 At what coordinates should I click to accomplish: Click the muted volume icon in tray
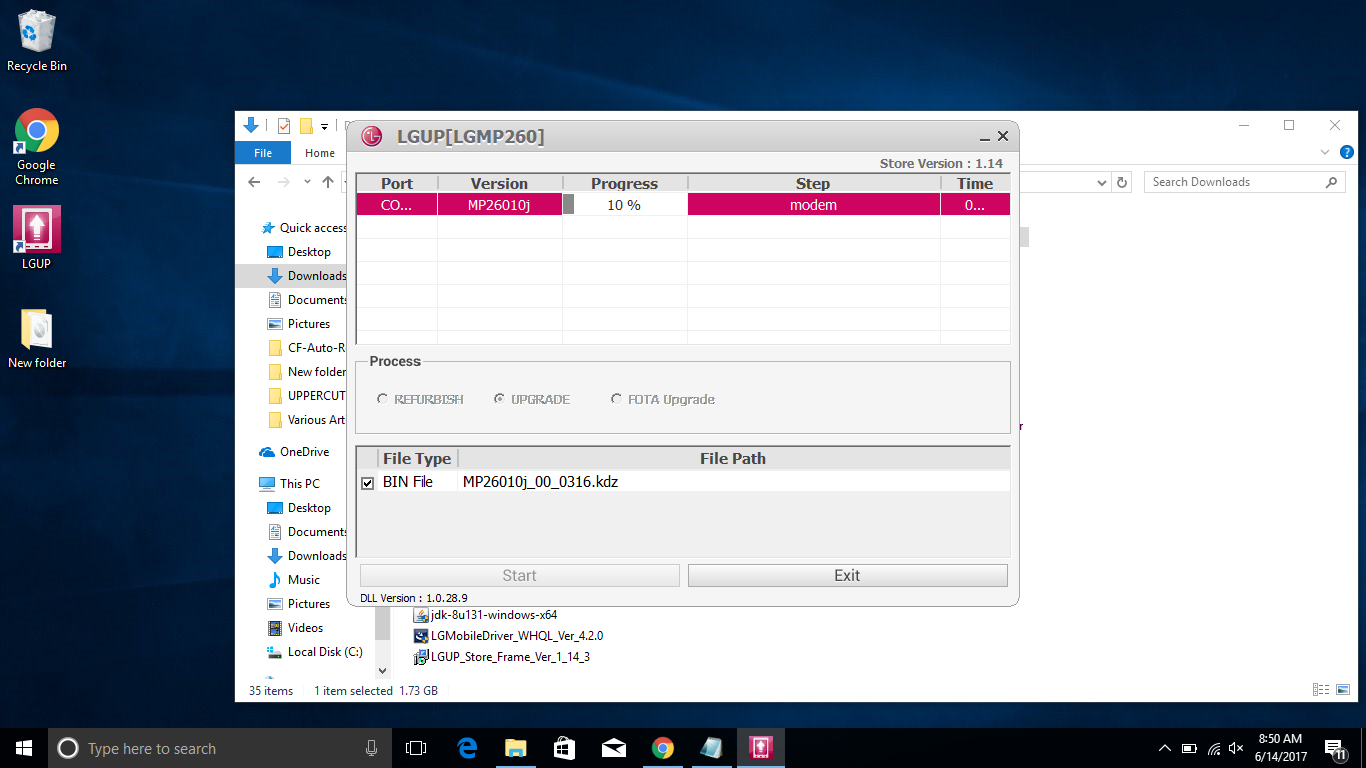click(x=1236, y=748)
